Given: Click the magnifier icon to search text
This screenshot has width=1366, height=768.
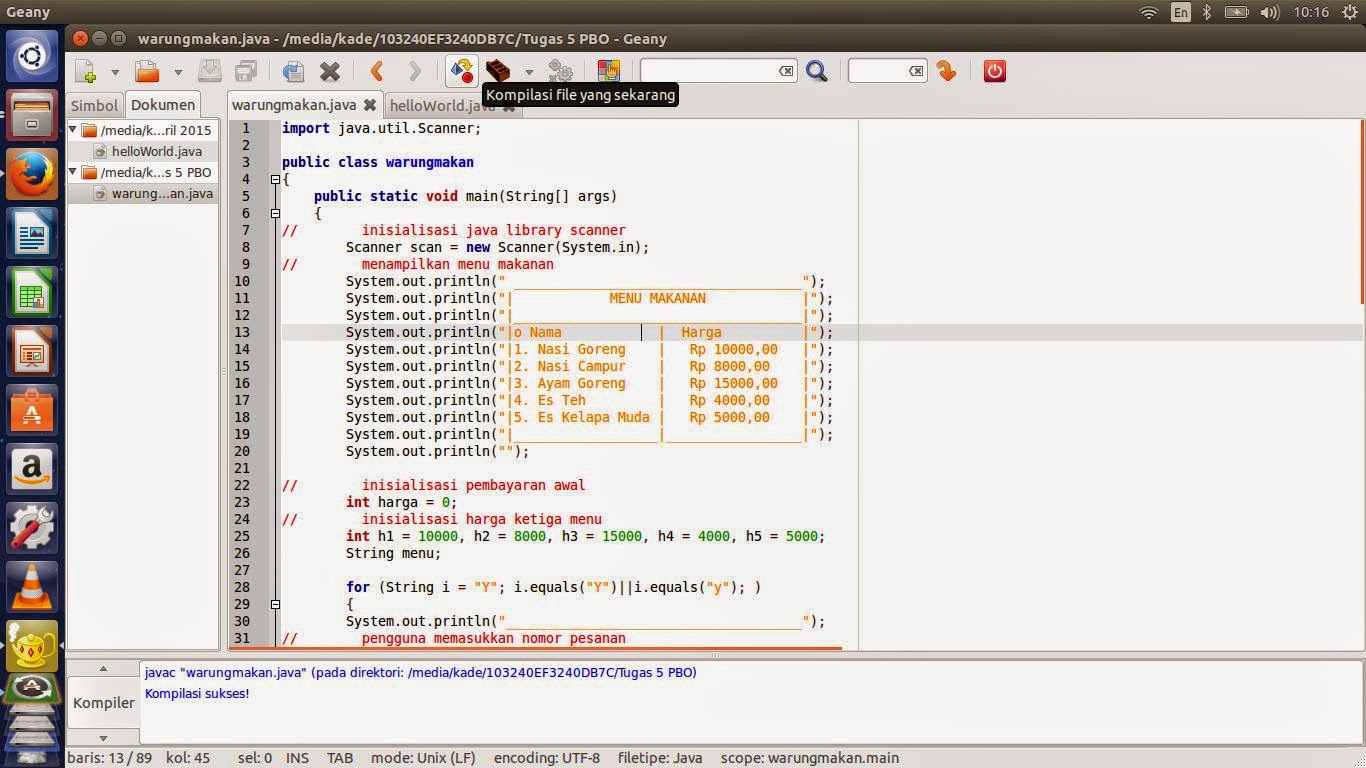Looking at the screenshot, I should (817, 71).
